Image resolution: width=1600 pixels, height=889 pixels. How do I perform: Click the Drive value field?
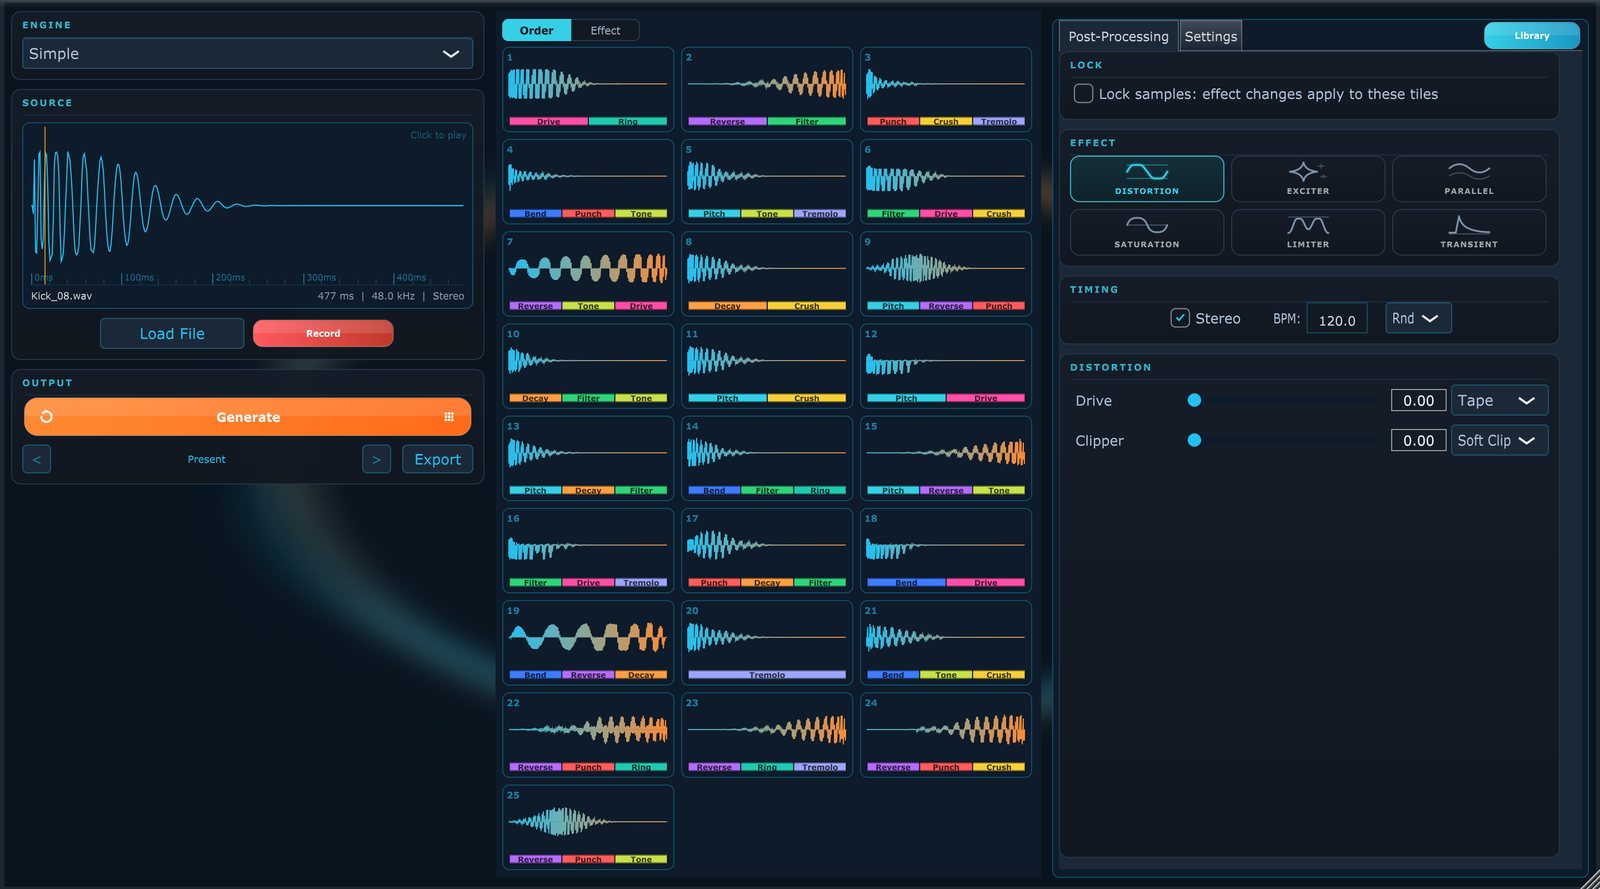coord(1418,400)
